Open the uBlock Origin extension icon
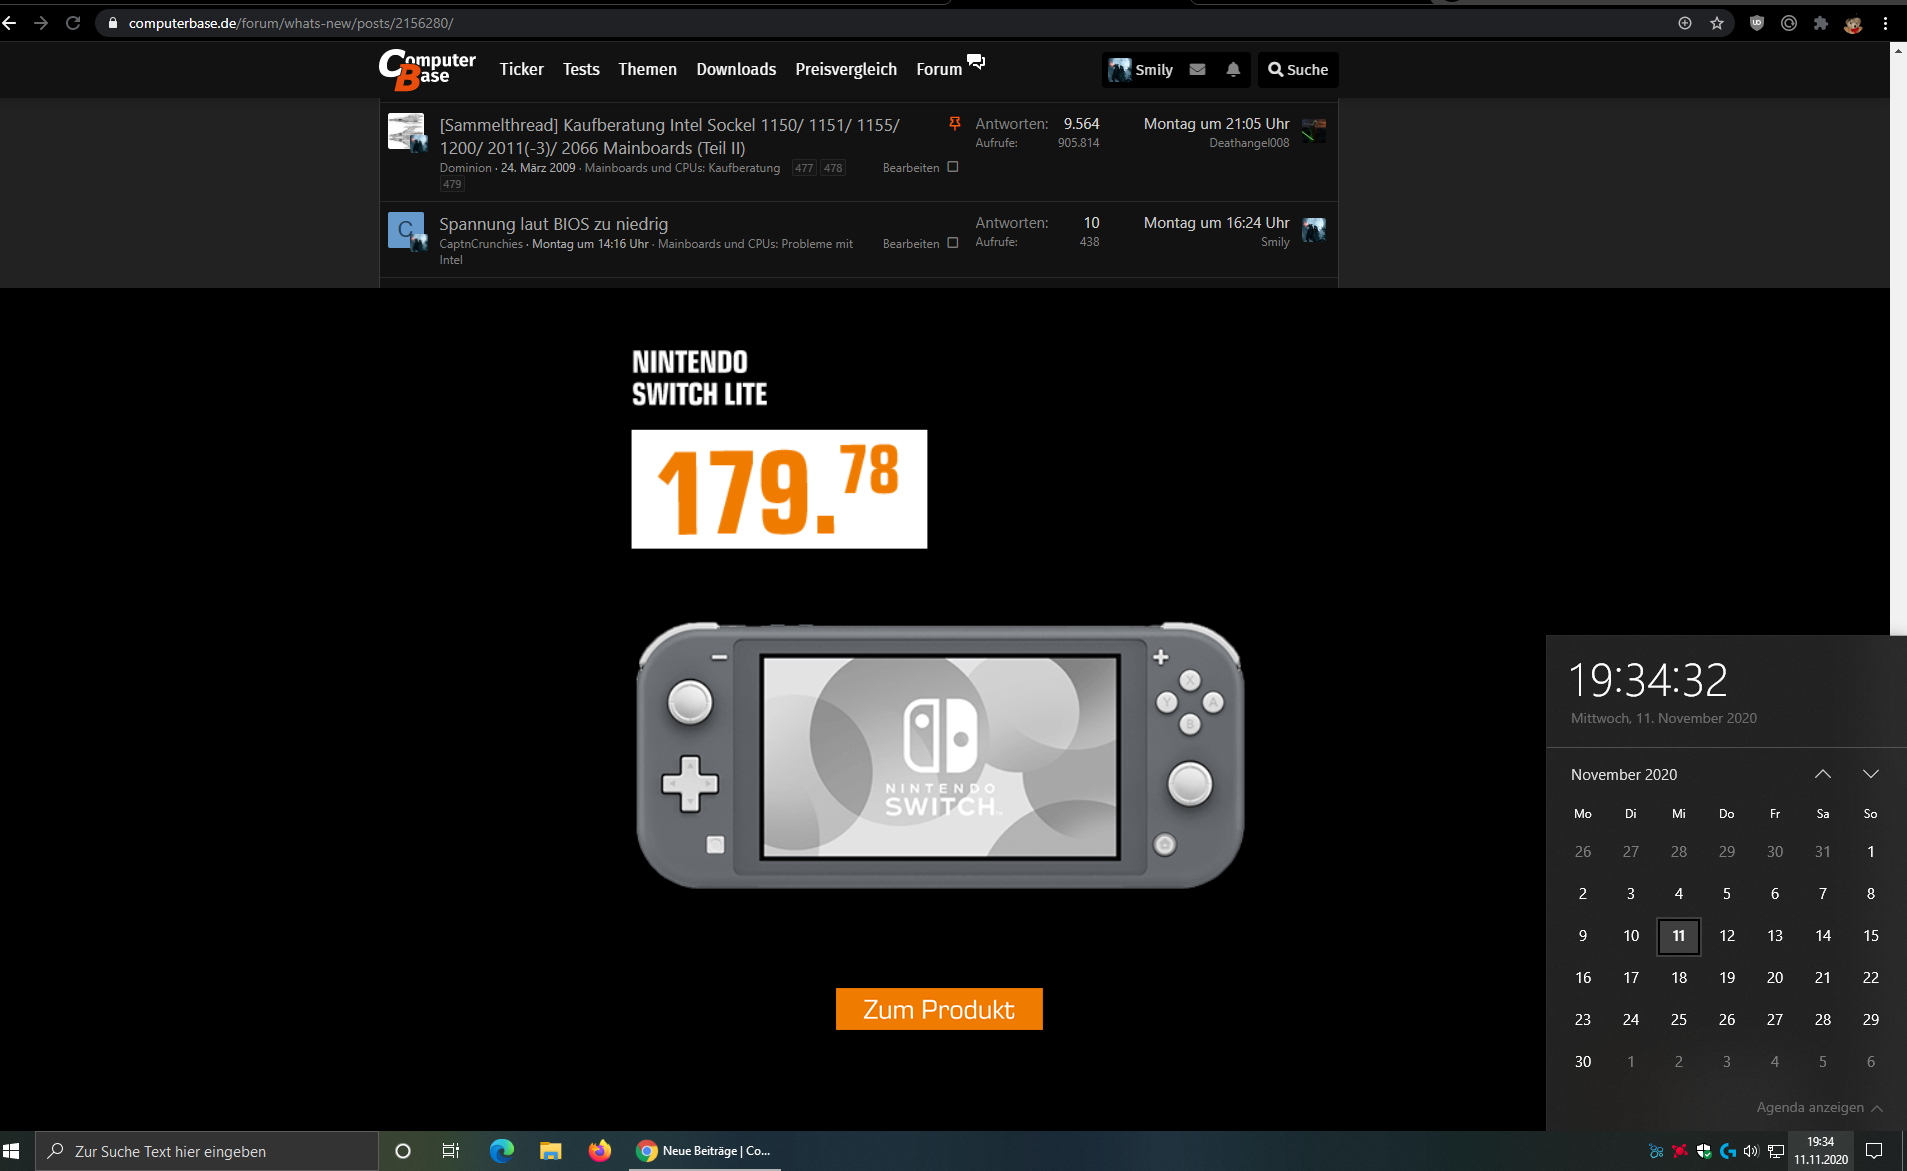1907x1171 pixels. click(1757, 23)
